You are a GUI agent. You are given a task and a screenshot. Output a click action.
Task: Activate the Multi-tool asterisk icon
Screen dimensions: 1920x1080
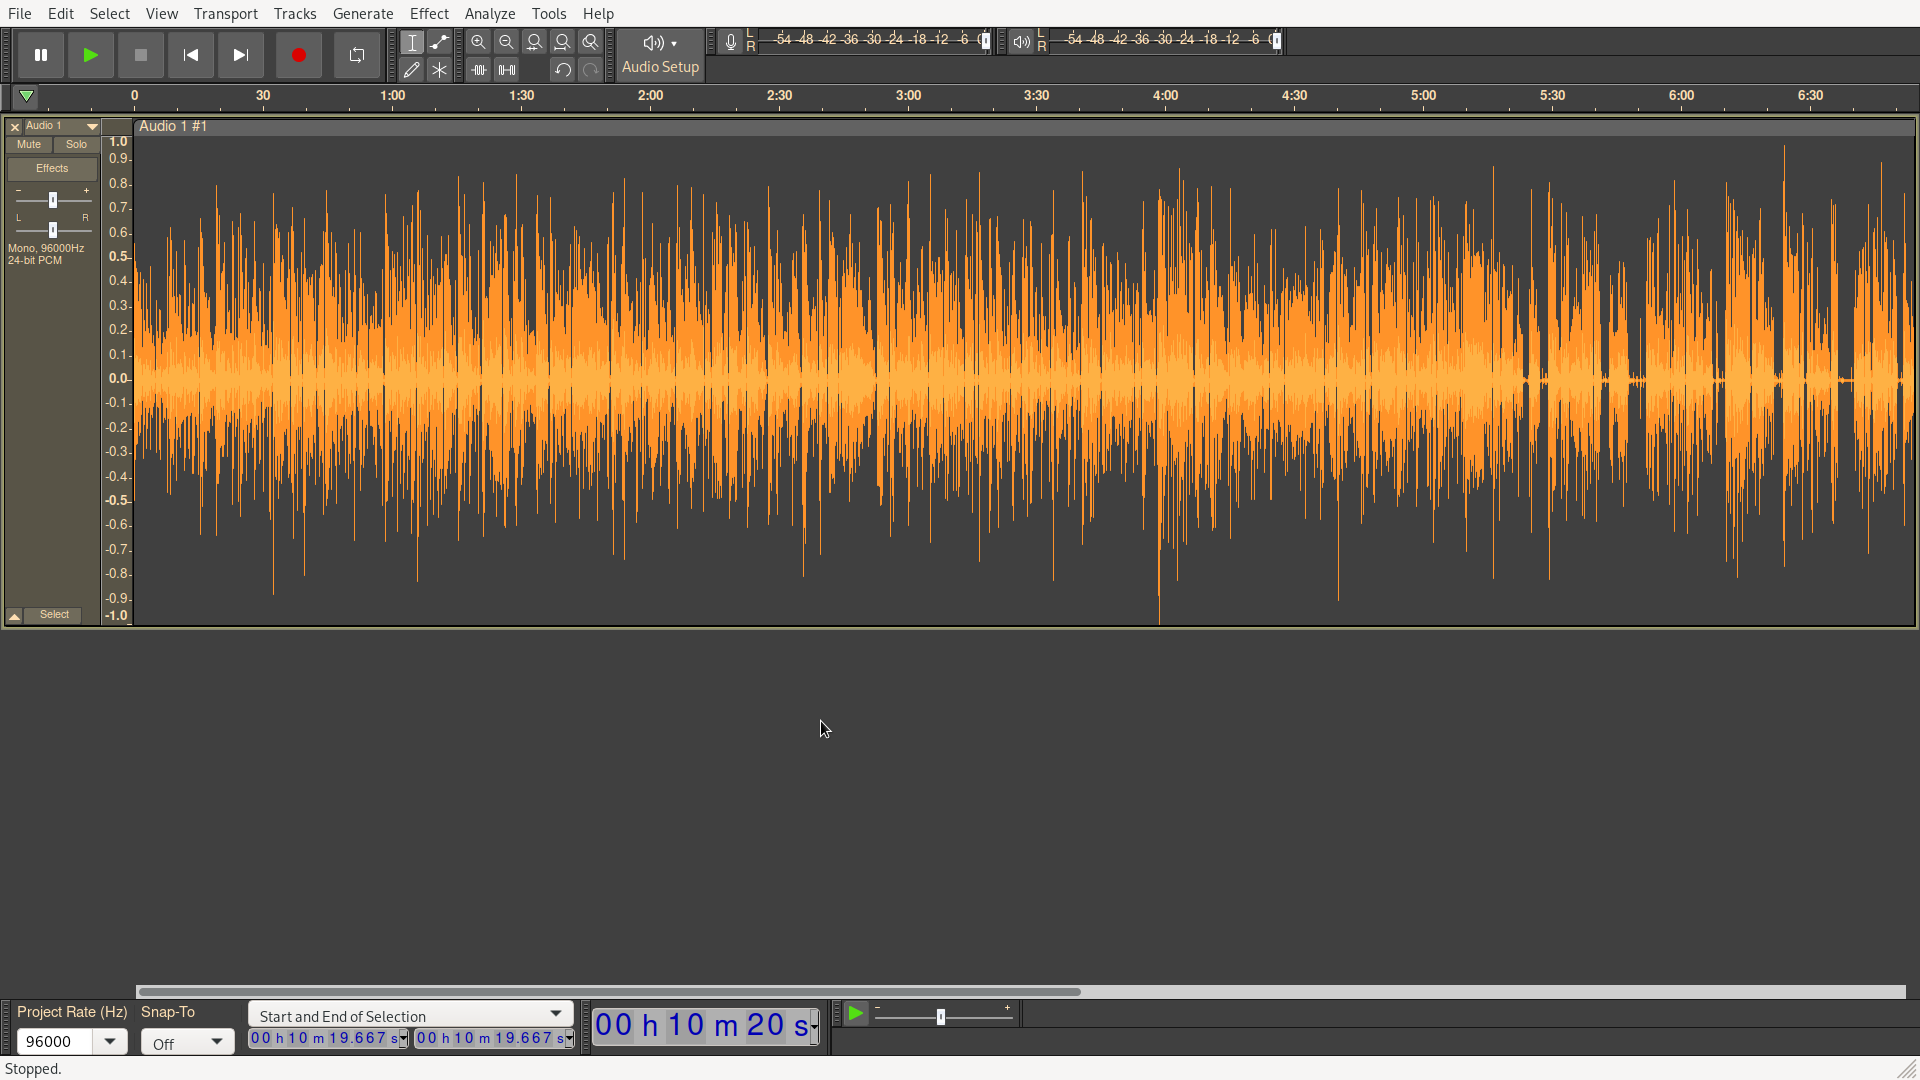click(x=439, y=70)
